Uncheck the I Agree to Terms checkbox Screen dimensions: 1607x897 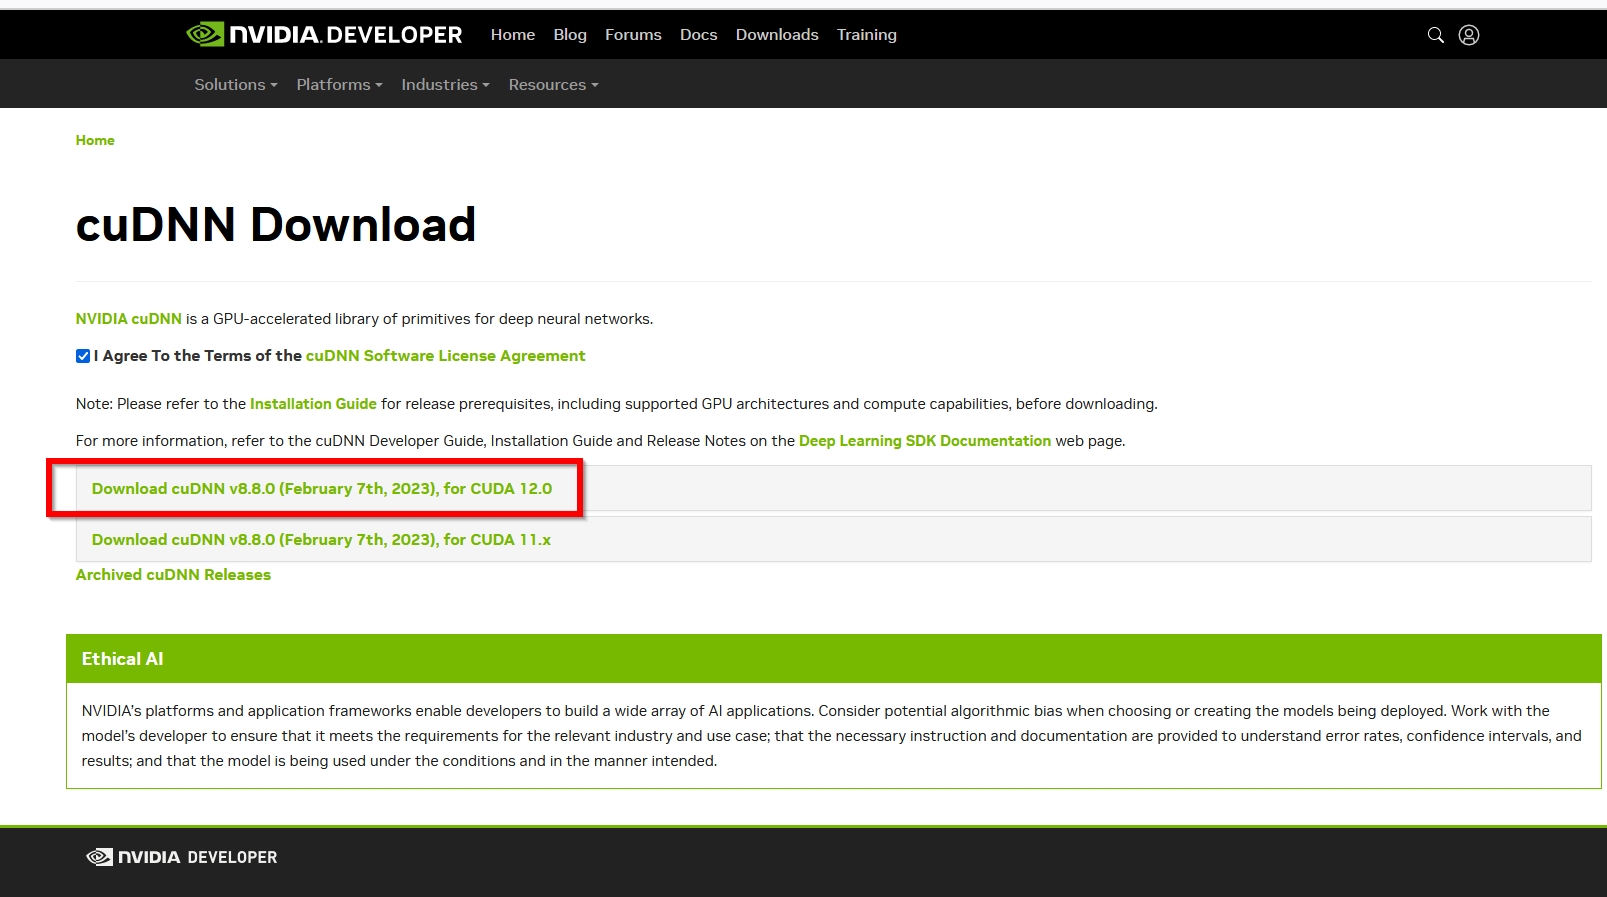pos(83,356)
